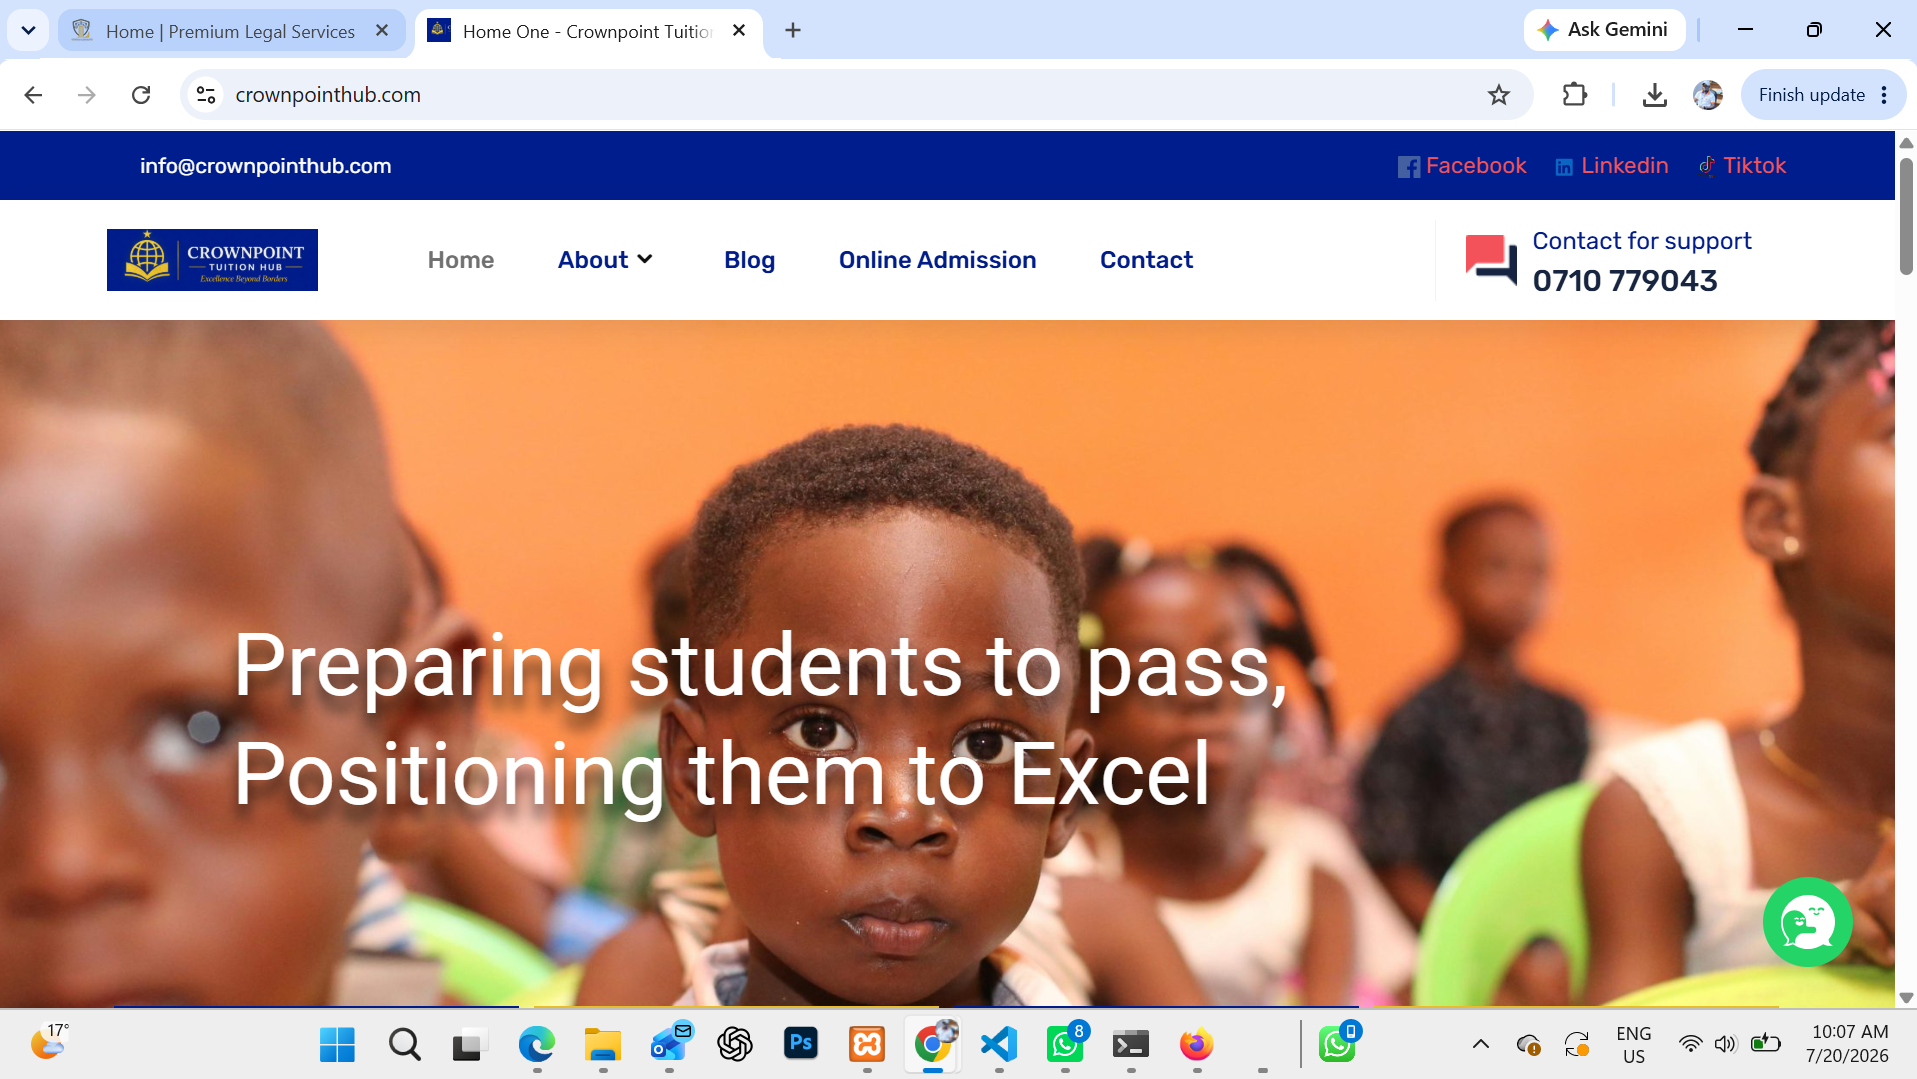Open Terminal from taskbar

click(x=1131, y=1045)
